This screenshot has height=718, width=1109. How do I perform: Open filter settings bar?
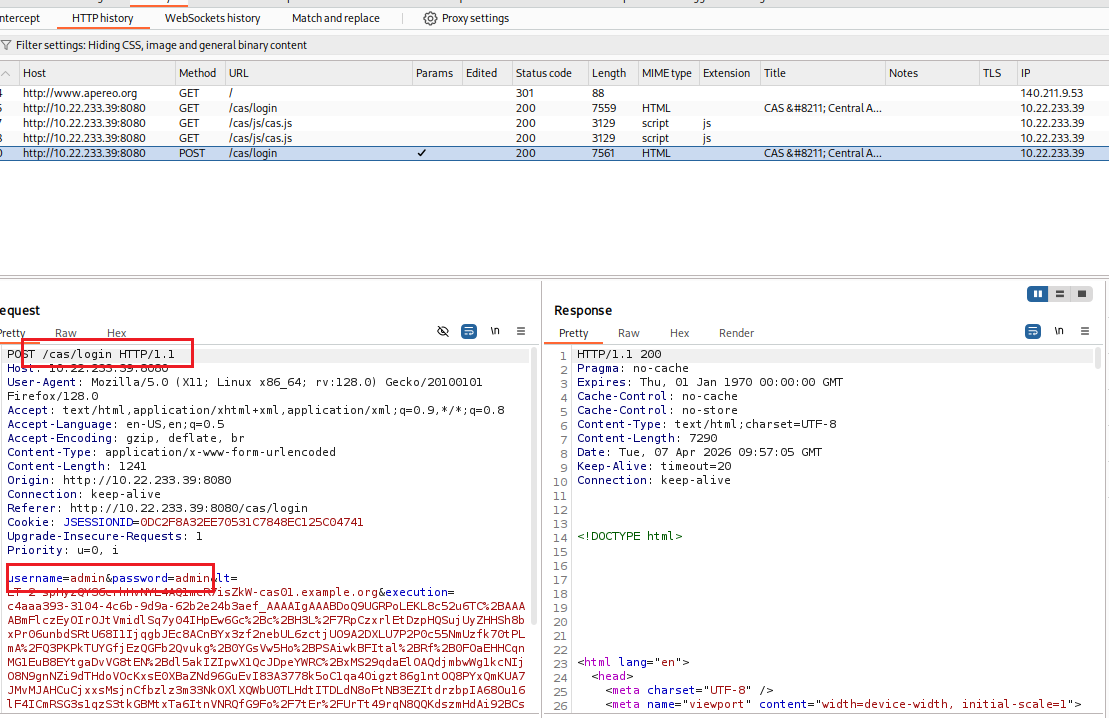coord(554,45)
